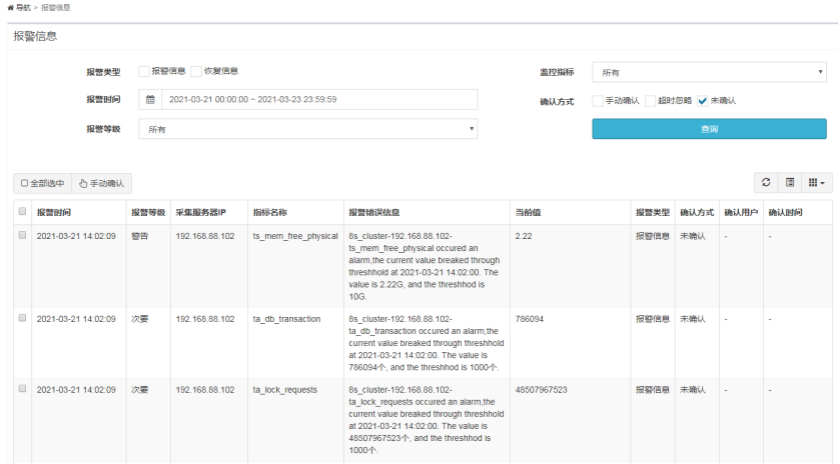Select the ta_db_transaction row checkbox

coord(22,318)
